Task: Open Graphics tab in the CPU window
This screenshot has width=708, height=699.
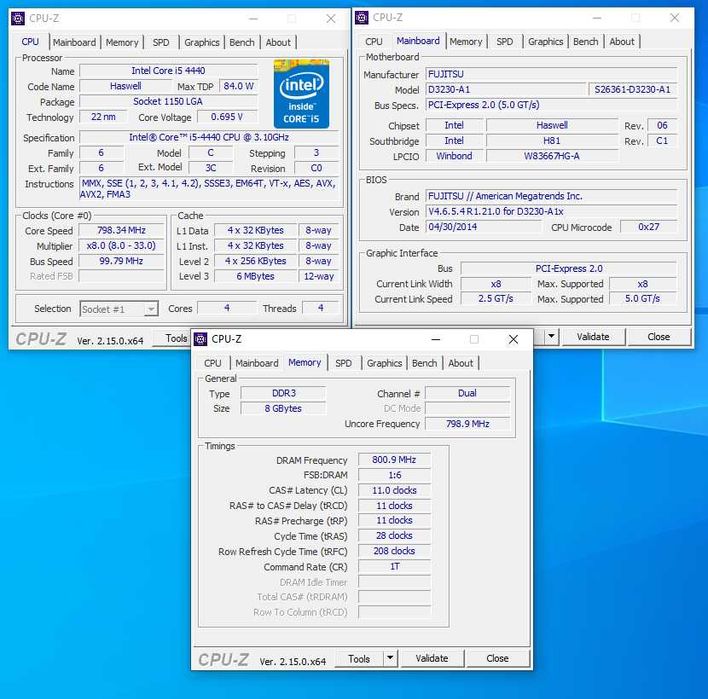Action: coord(201,42)
